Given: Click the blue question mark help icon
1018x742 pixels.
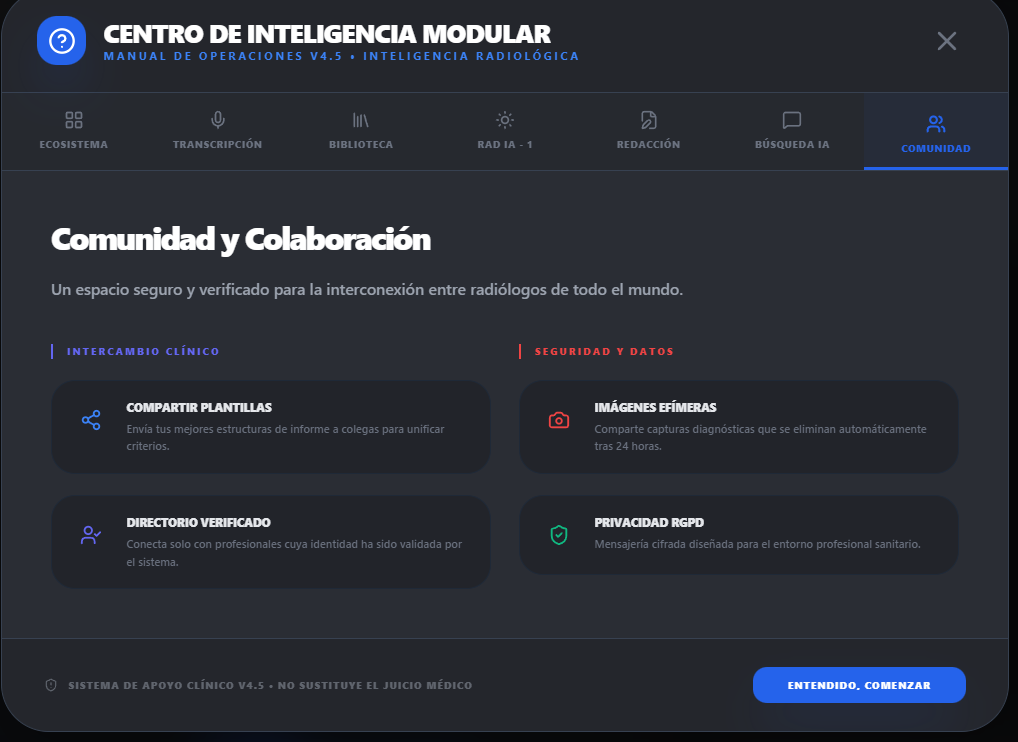Looking at the screenshot, I should pos(62,41).
